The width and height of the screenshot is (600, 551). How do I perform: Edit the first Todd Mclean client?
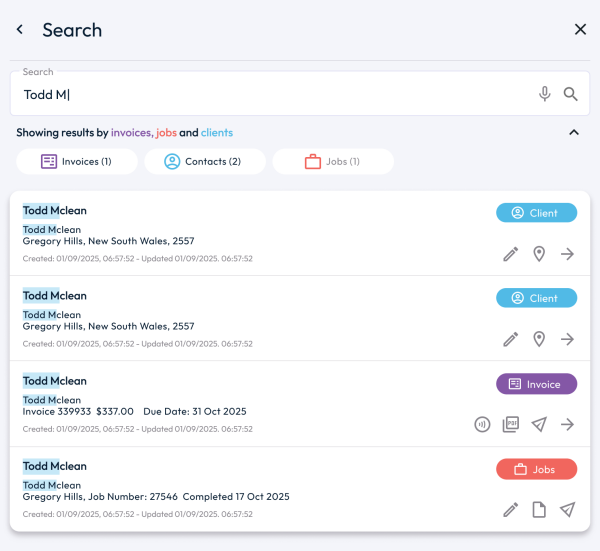pyautogui.click(x=511, y=254)
